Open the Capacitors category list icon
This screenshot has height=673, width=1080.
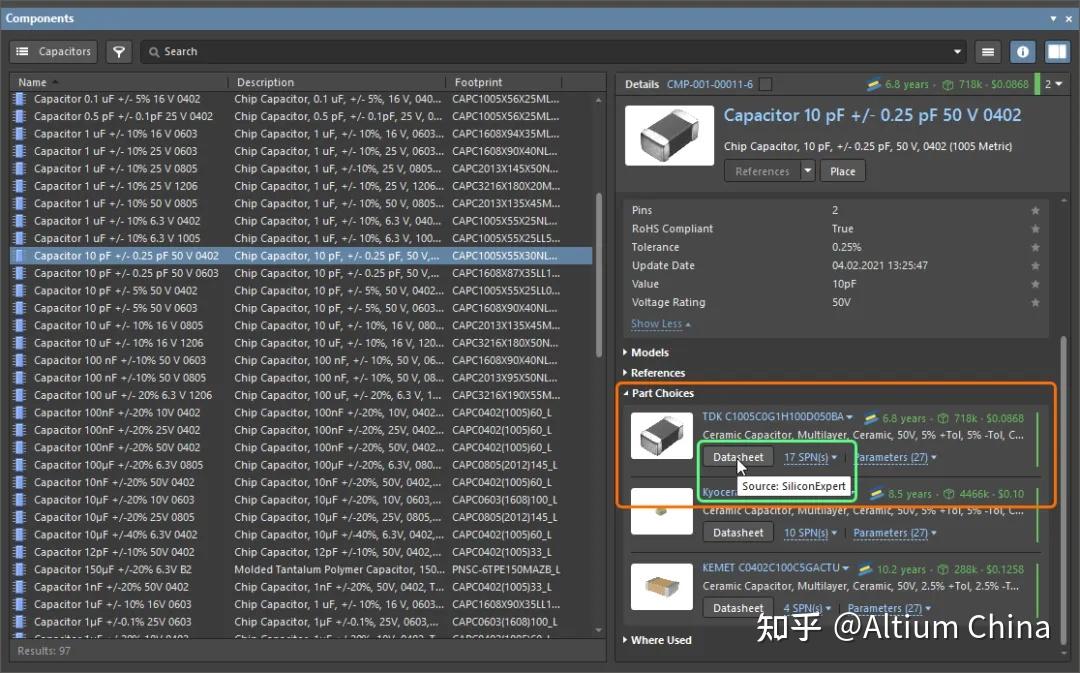click(22, 51)
